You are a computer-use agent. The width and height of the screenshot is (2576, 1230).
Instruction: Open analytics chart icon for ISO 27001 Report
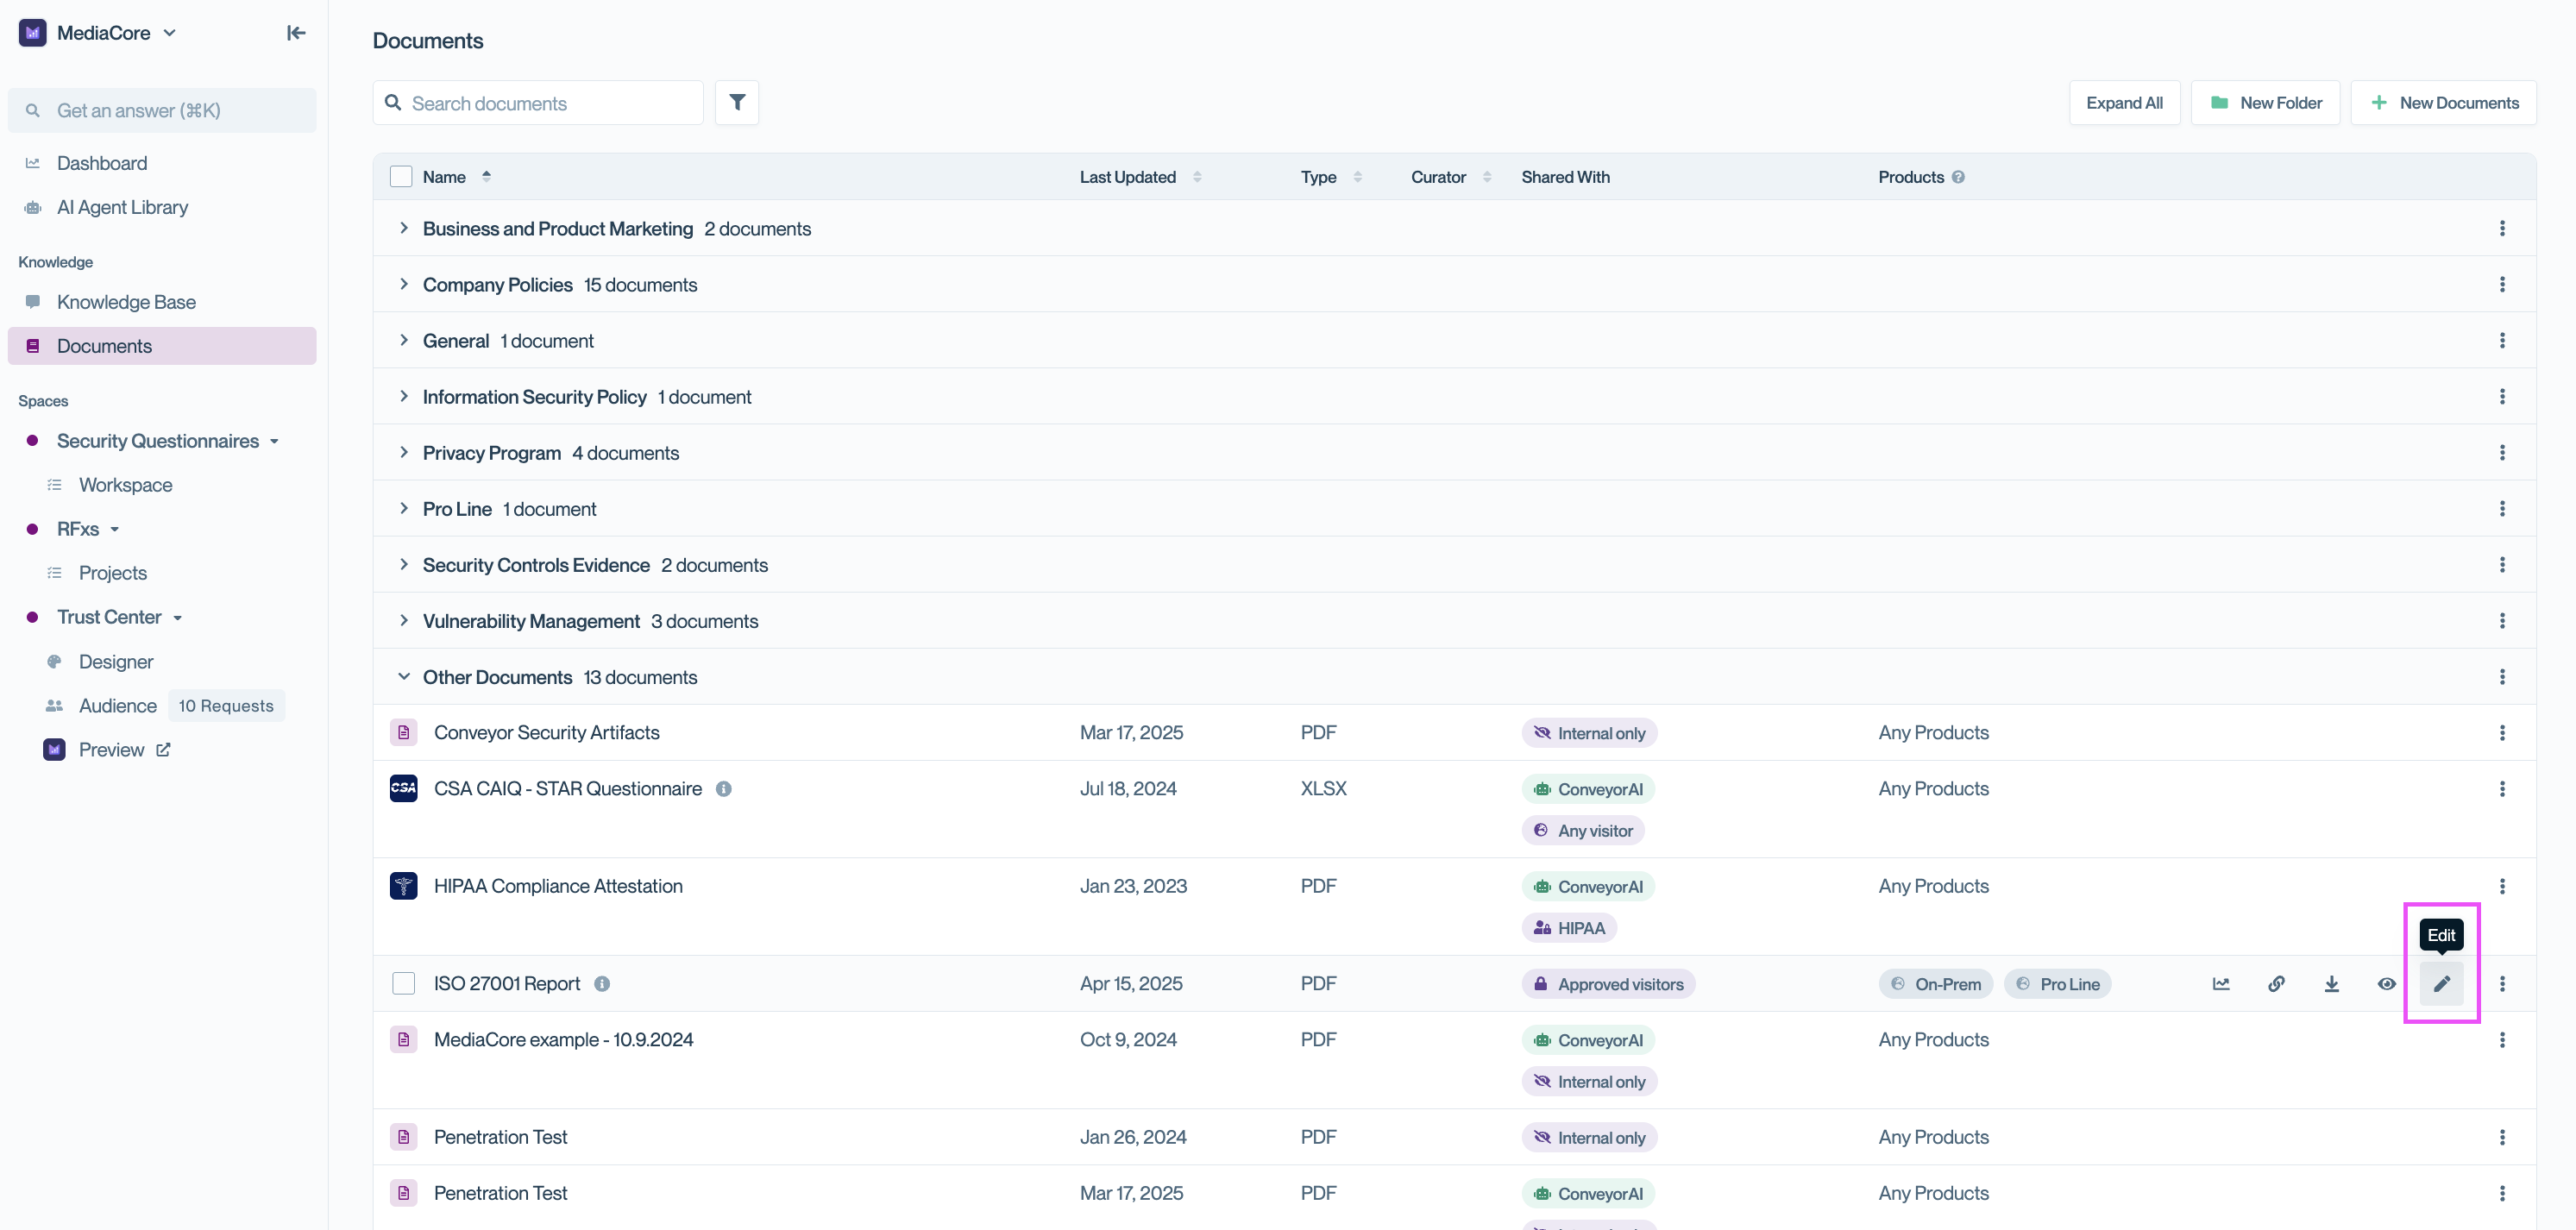click(x=2221, y=983)
